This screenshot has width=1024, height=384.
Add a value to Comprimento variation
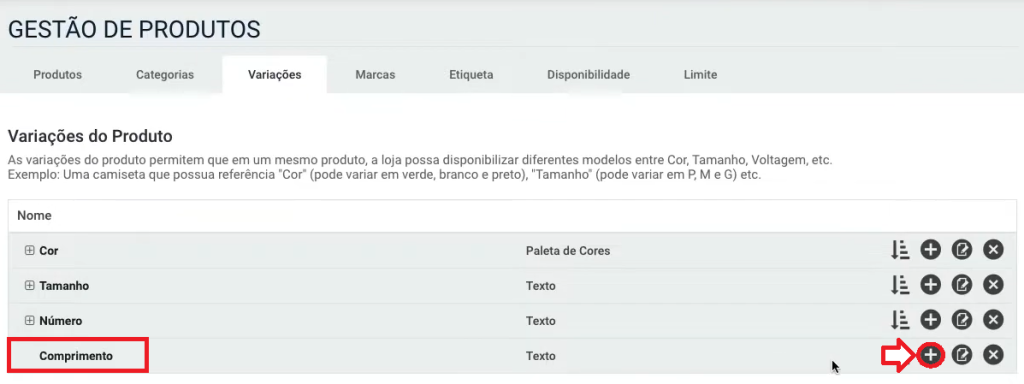coord(931,355)
